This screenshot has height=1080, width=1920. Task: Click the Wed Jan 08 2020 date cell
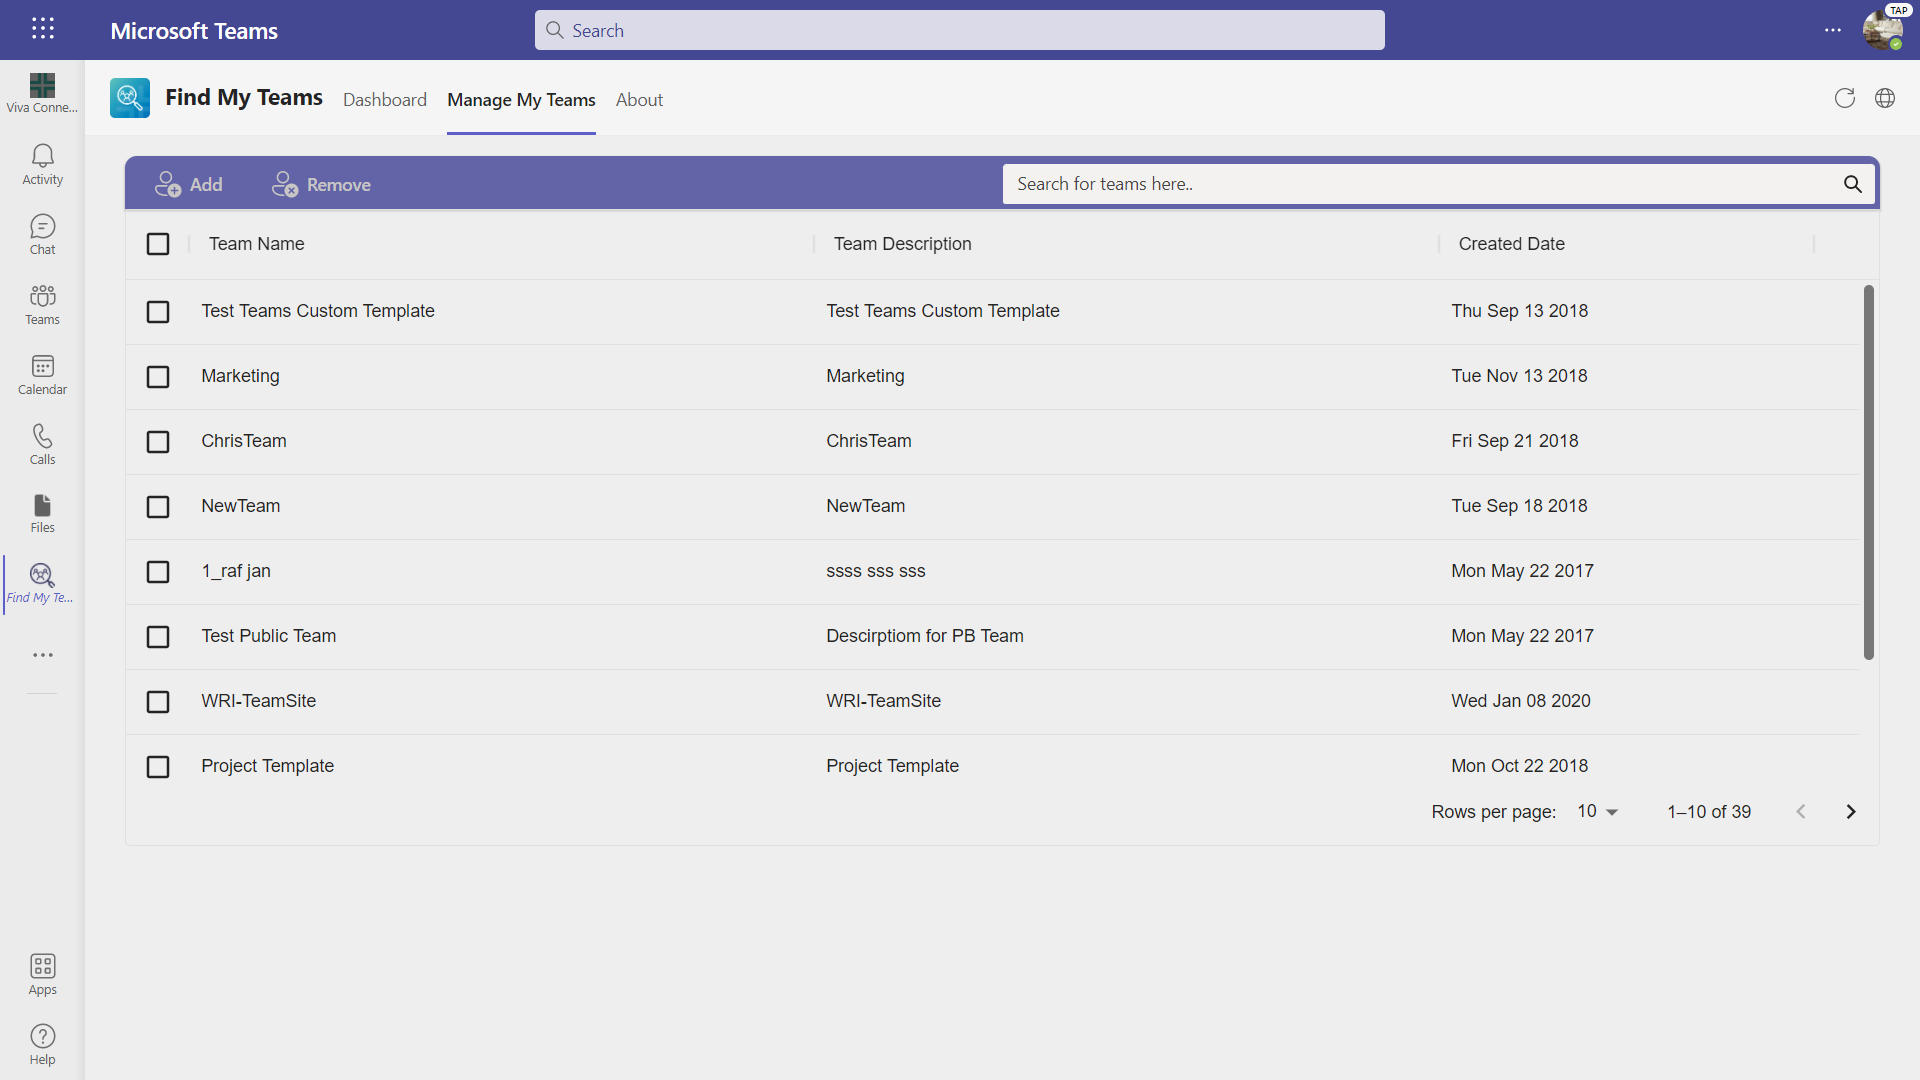pyautogui.click(x=1521, y=701)
